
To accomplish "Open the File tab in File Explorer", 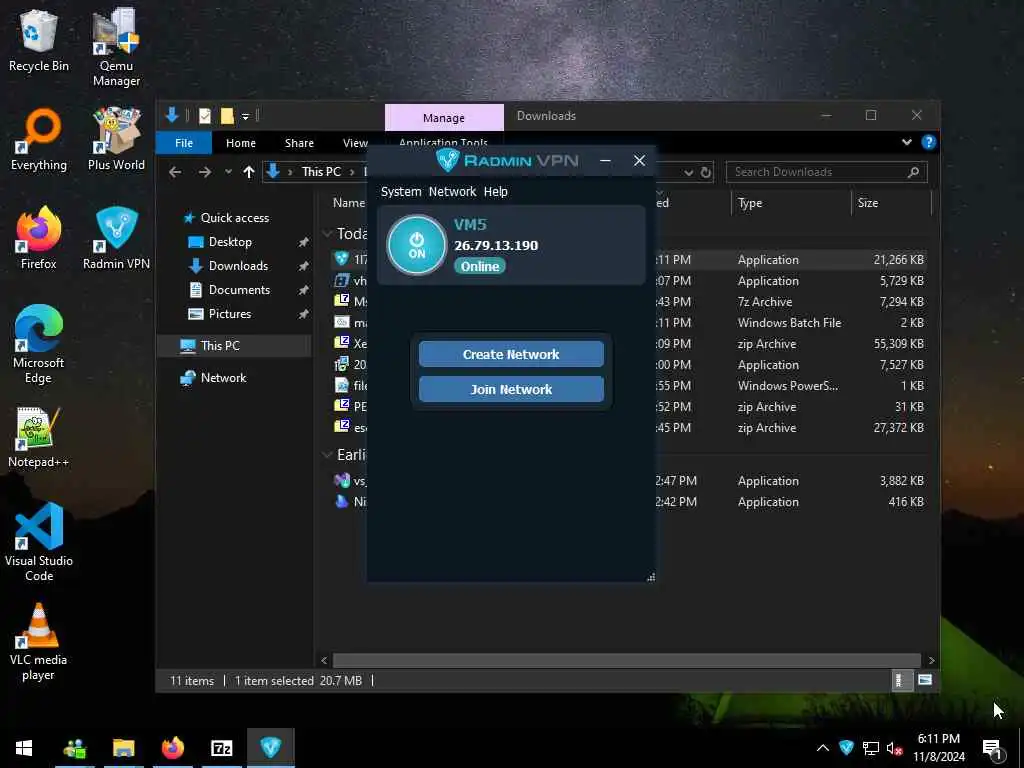I will [x=184, y=142].
